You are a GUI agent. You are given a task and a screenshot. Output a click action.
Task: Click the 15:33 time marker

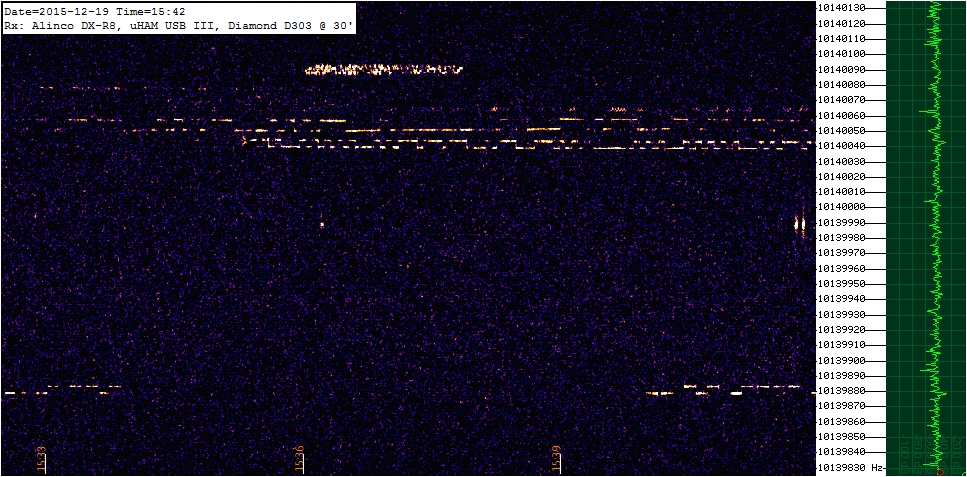pyautogui.click(x=42, y=459)
